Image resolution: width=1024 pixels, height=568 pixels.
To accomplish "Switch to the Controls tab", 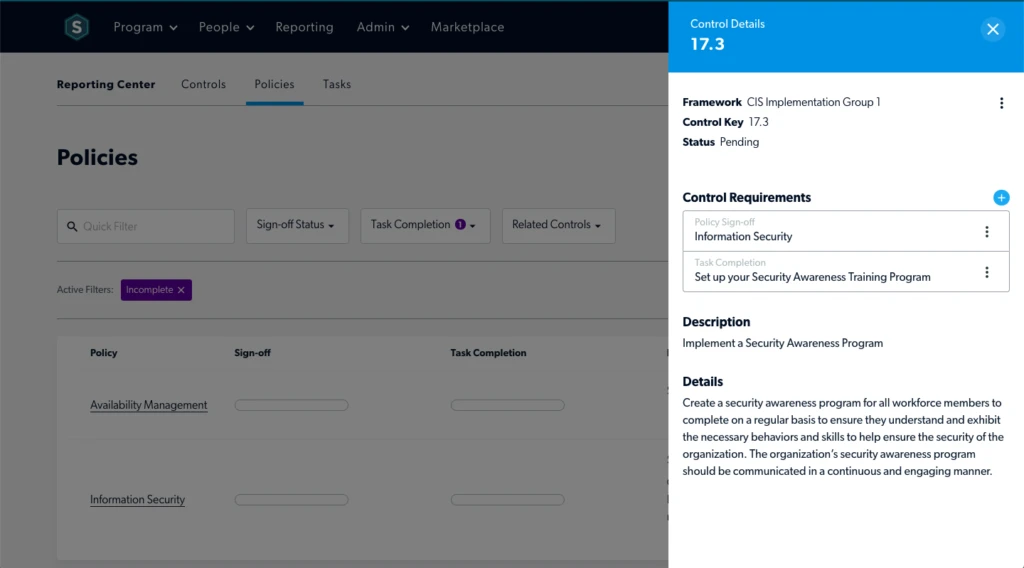I will pyautogui.click(x=203, y=85).
